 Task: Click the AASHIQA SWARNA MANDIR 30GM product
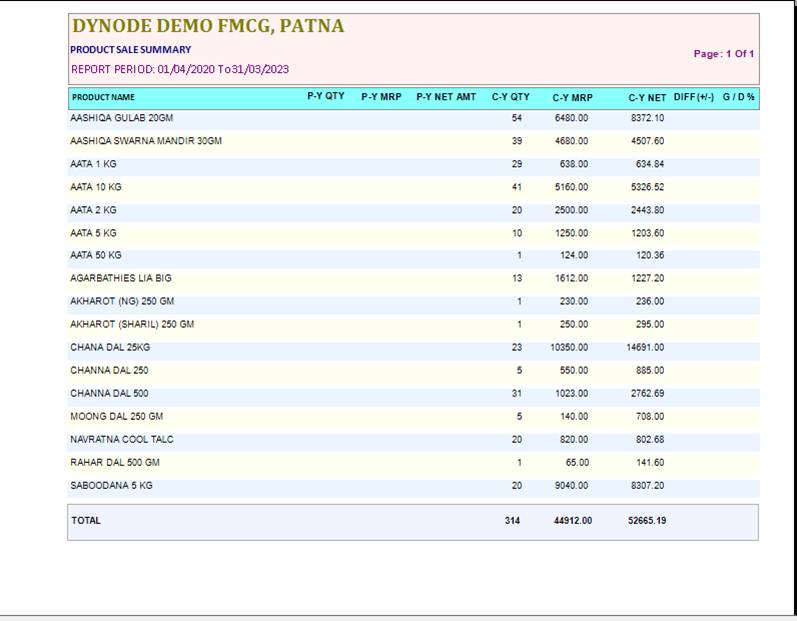tap(146, 141)
